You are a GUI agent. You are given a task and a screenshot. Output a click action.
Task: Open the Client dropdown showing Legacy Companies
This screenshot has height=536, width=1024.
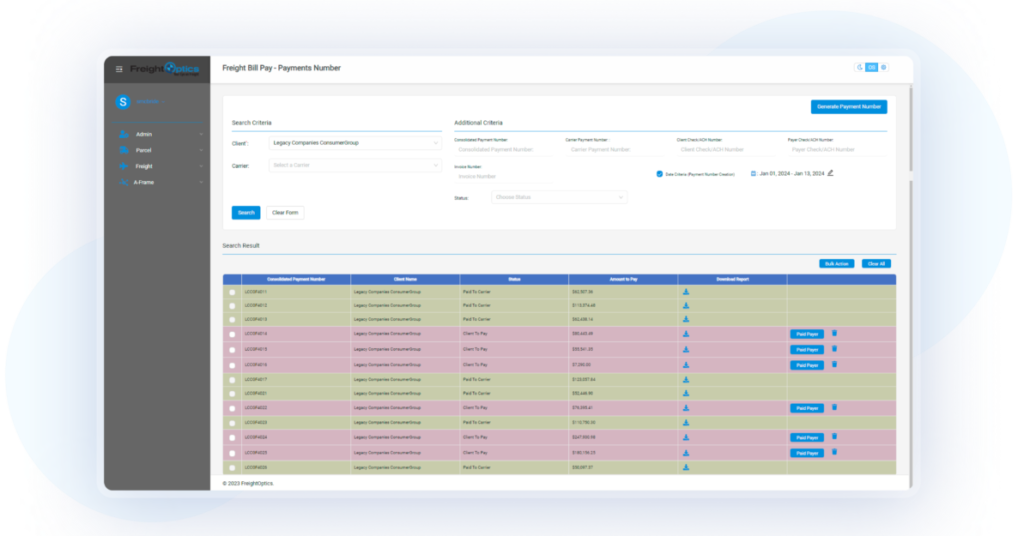(x=355, y=143)
